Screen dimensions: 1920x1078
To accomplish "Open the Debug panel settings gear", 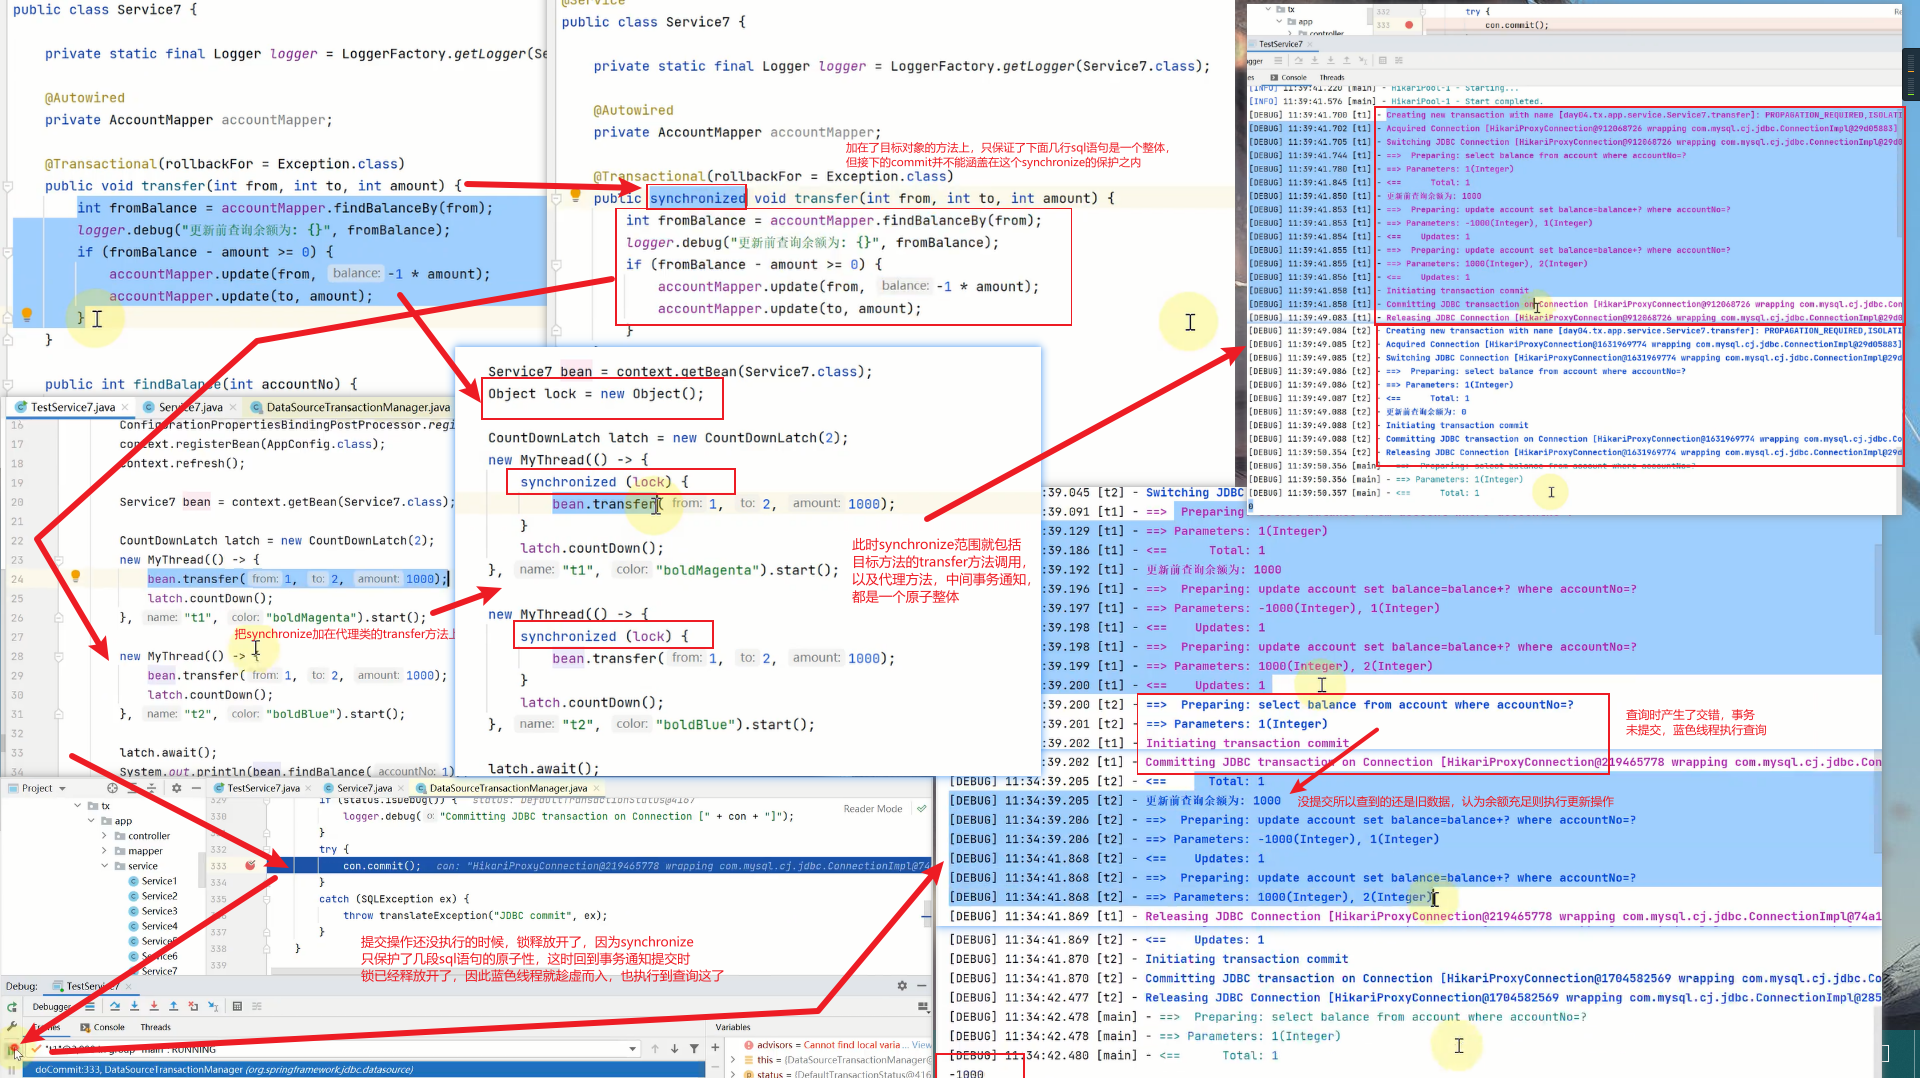I will pos(902,986).
